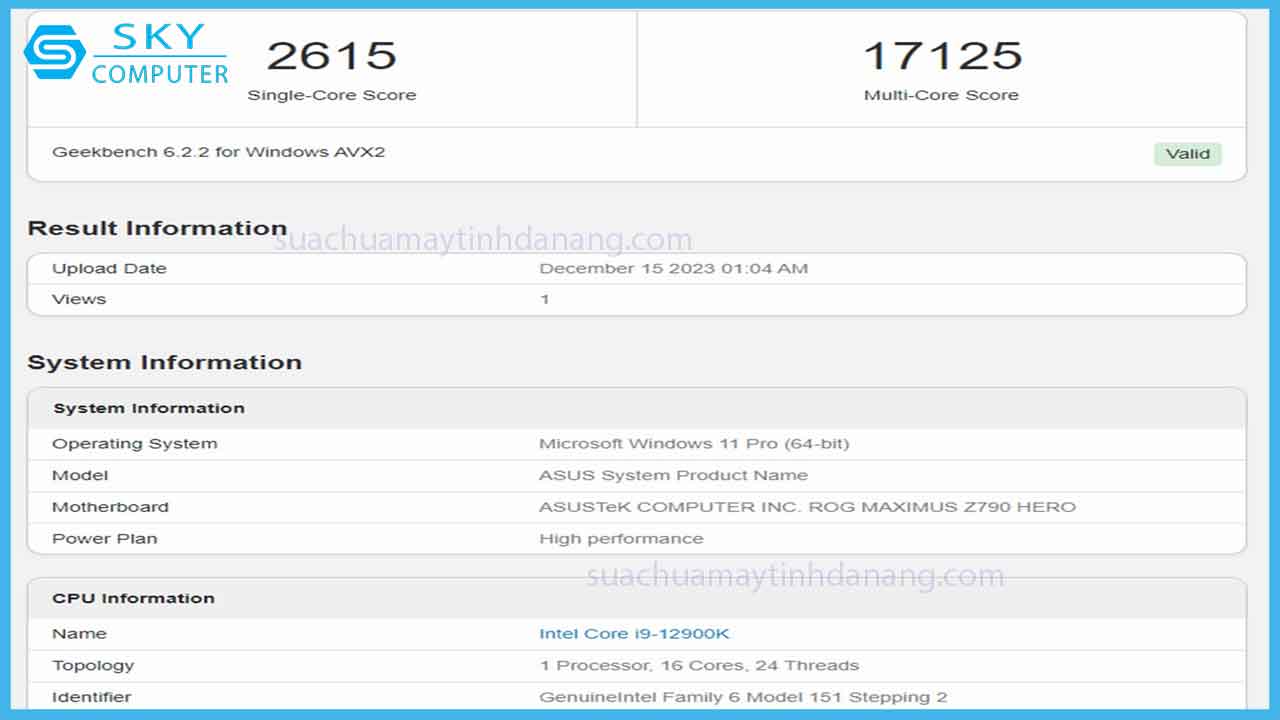1280x720 pixels.
Task: Click the Multi-Core Score value 17125
Action: tap(941, 56)
